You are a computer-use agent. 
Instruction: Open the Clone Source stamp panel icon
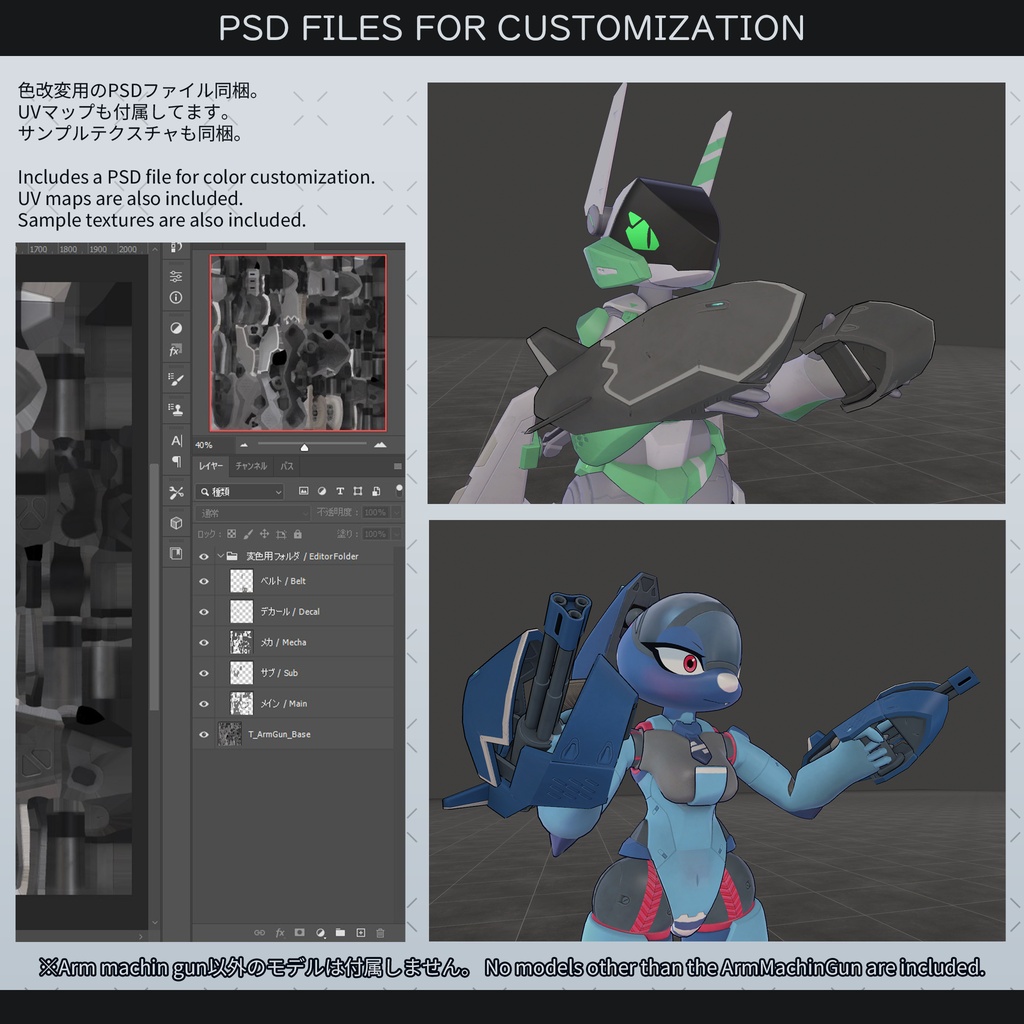(x=176, y=409)
